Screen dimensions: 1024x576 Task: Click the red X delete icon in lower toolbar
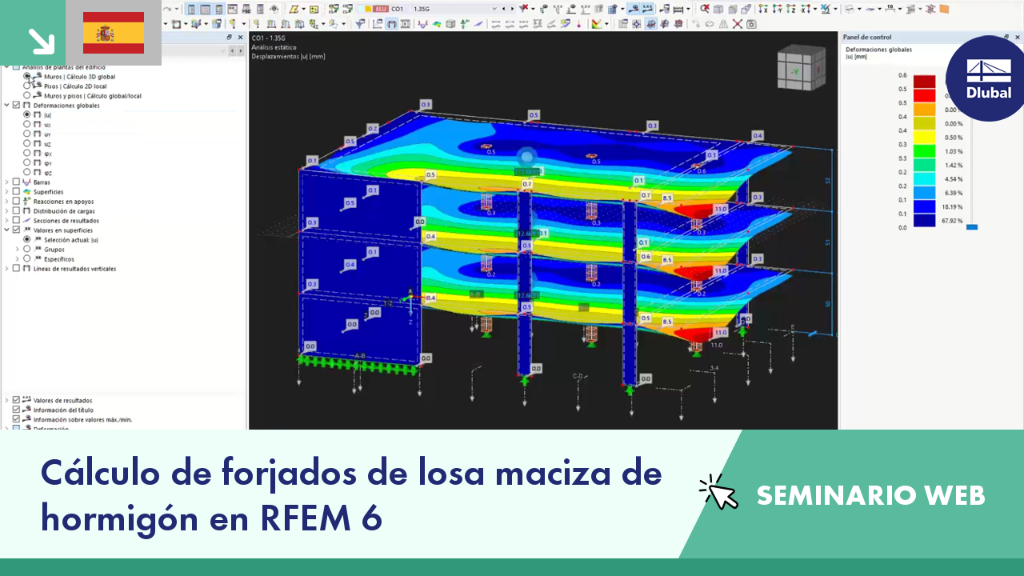click(737, 24)
